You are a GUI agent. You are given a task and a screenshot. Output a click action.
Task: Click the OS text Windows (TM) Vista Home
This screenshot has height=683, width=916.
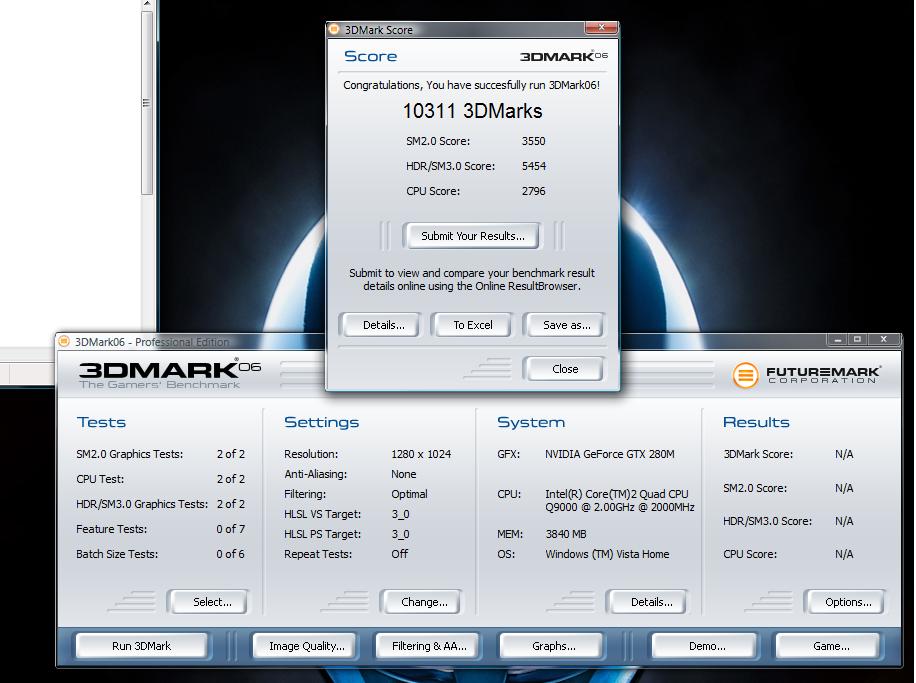[x=607, y=554]
